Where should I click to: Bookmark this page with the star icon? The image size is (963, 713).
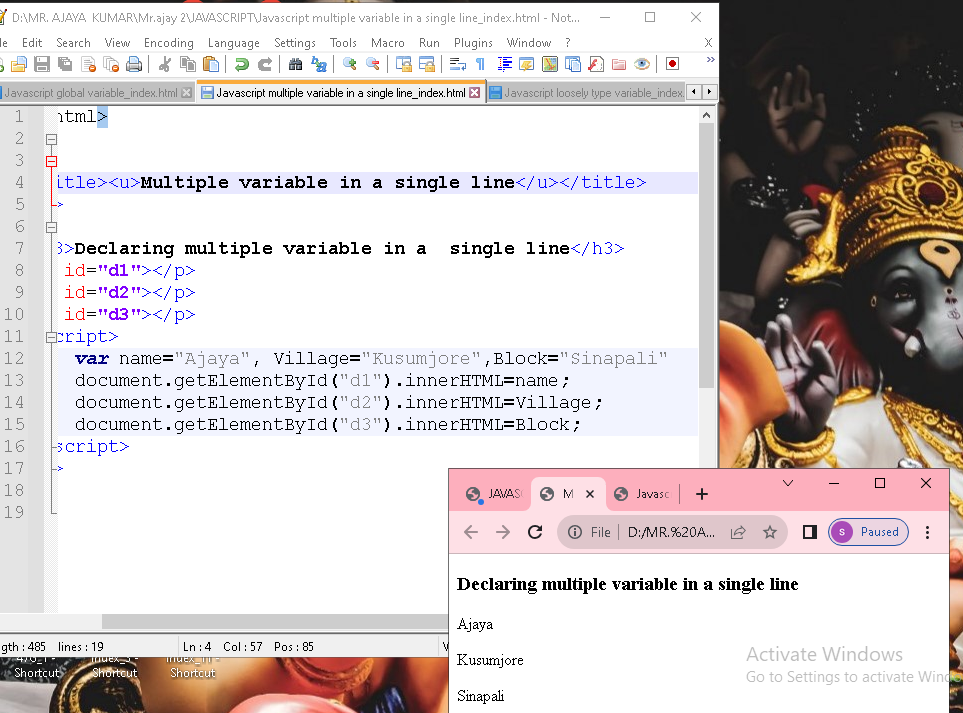click(x=770, y=532)
